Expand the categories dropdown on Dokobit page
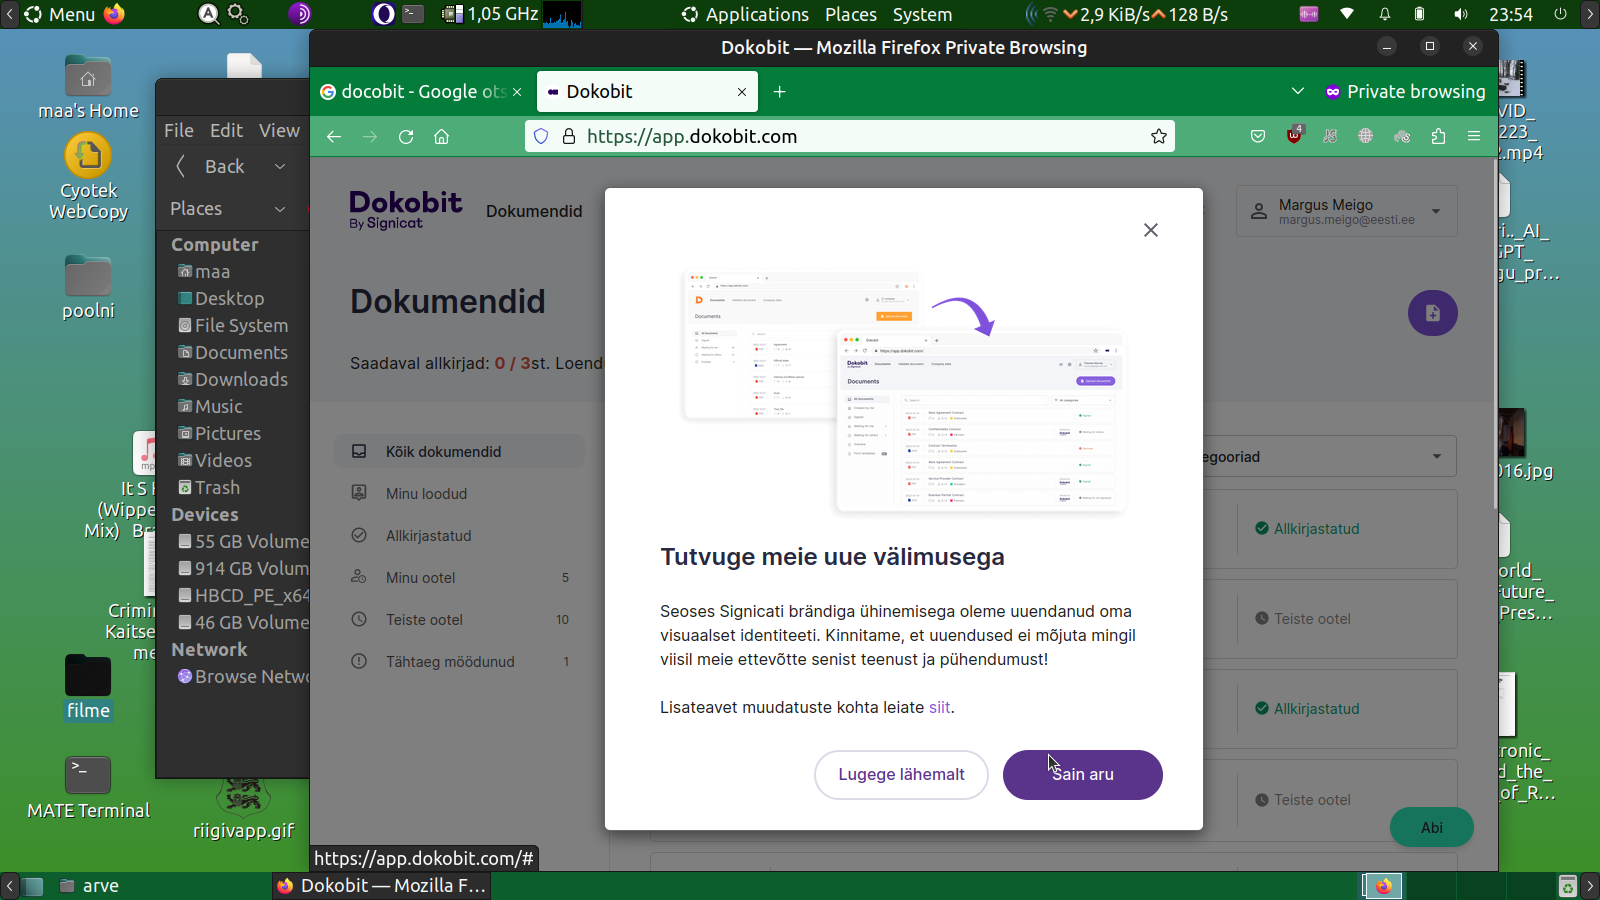This screenshot has height=900, width=1600. [1328, 457]
